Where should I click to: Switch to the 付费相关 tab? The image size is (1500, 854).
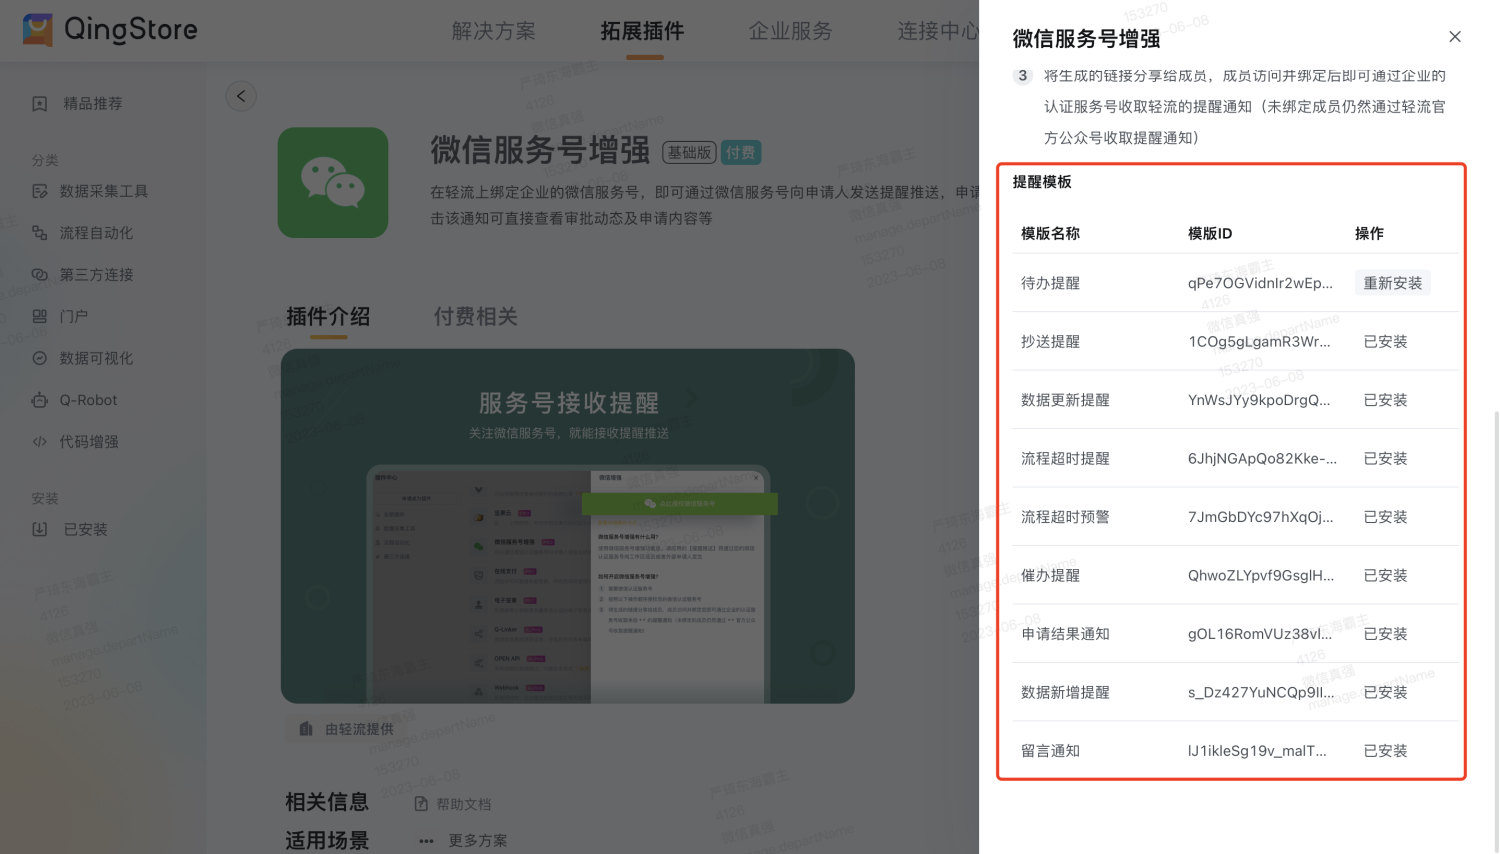click(x=475, y=317)
